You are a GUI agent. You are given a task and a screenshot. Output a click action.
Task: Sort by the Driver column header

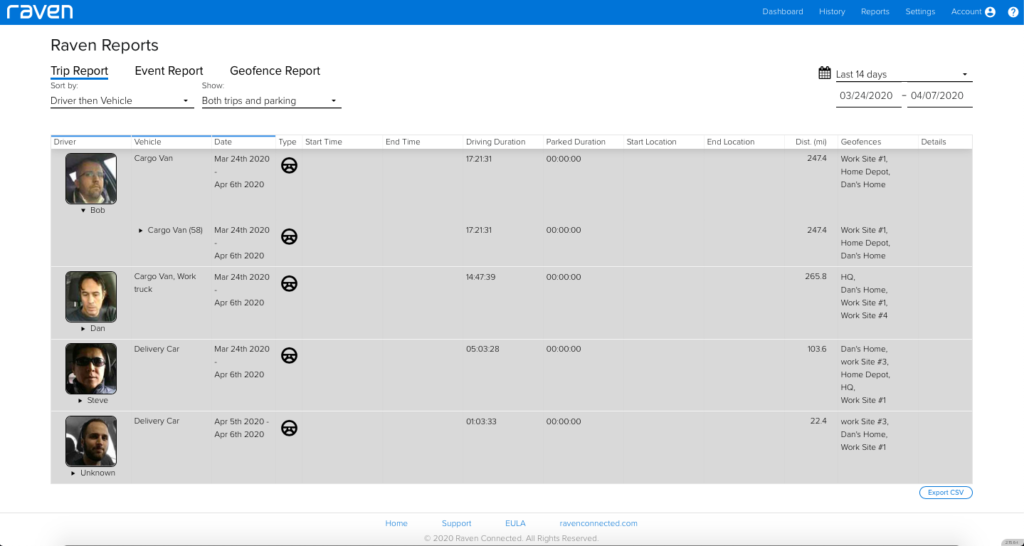click(91, 142)
